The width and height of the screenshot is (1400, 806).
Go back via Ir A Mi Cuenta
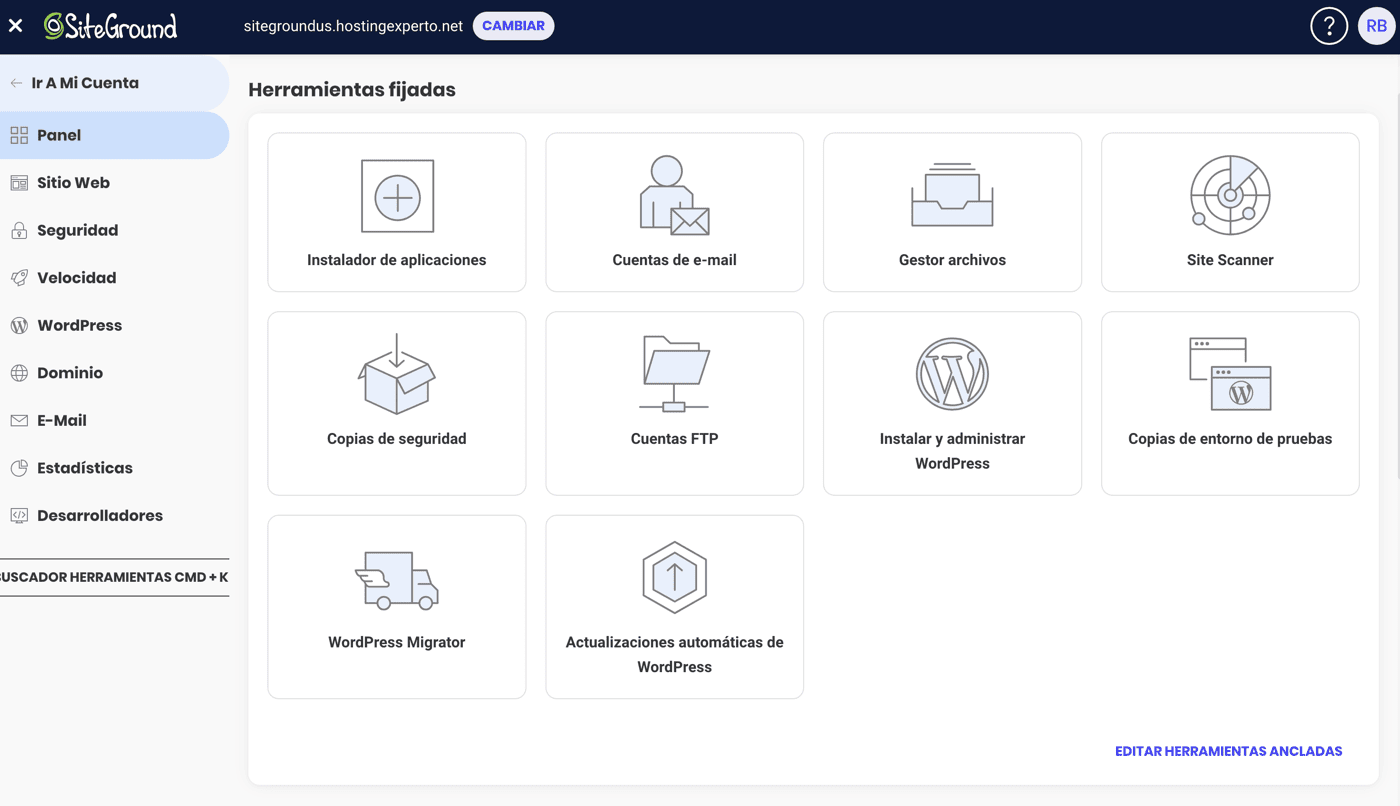[x=114, y=83]
